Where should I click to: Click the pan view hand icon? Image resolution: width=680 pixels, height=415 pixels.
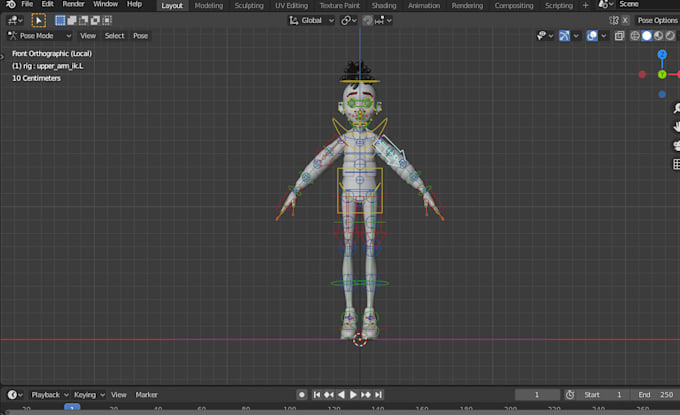[x=676, y=127]
